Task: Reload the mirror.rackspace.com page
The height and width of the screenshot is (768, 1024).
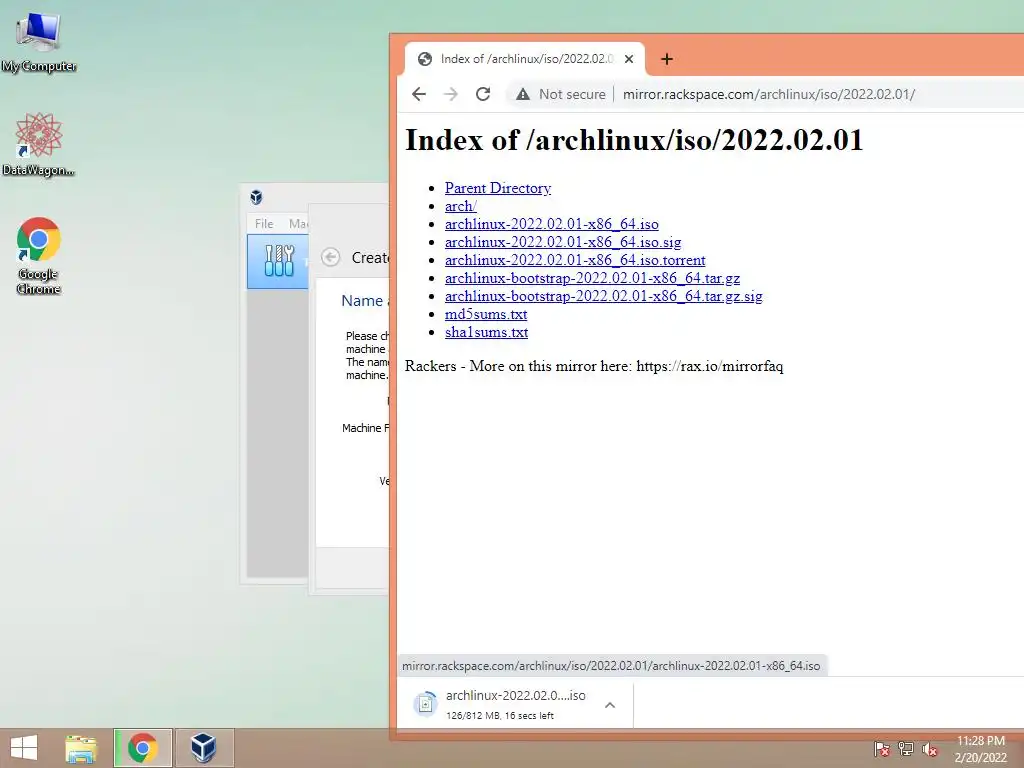Action: point(483,94)
